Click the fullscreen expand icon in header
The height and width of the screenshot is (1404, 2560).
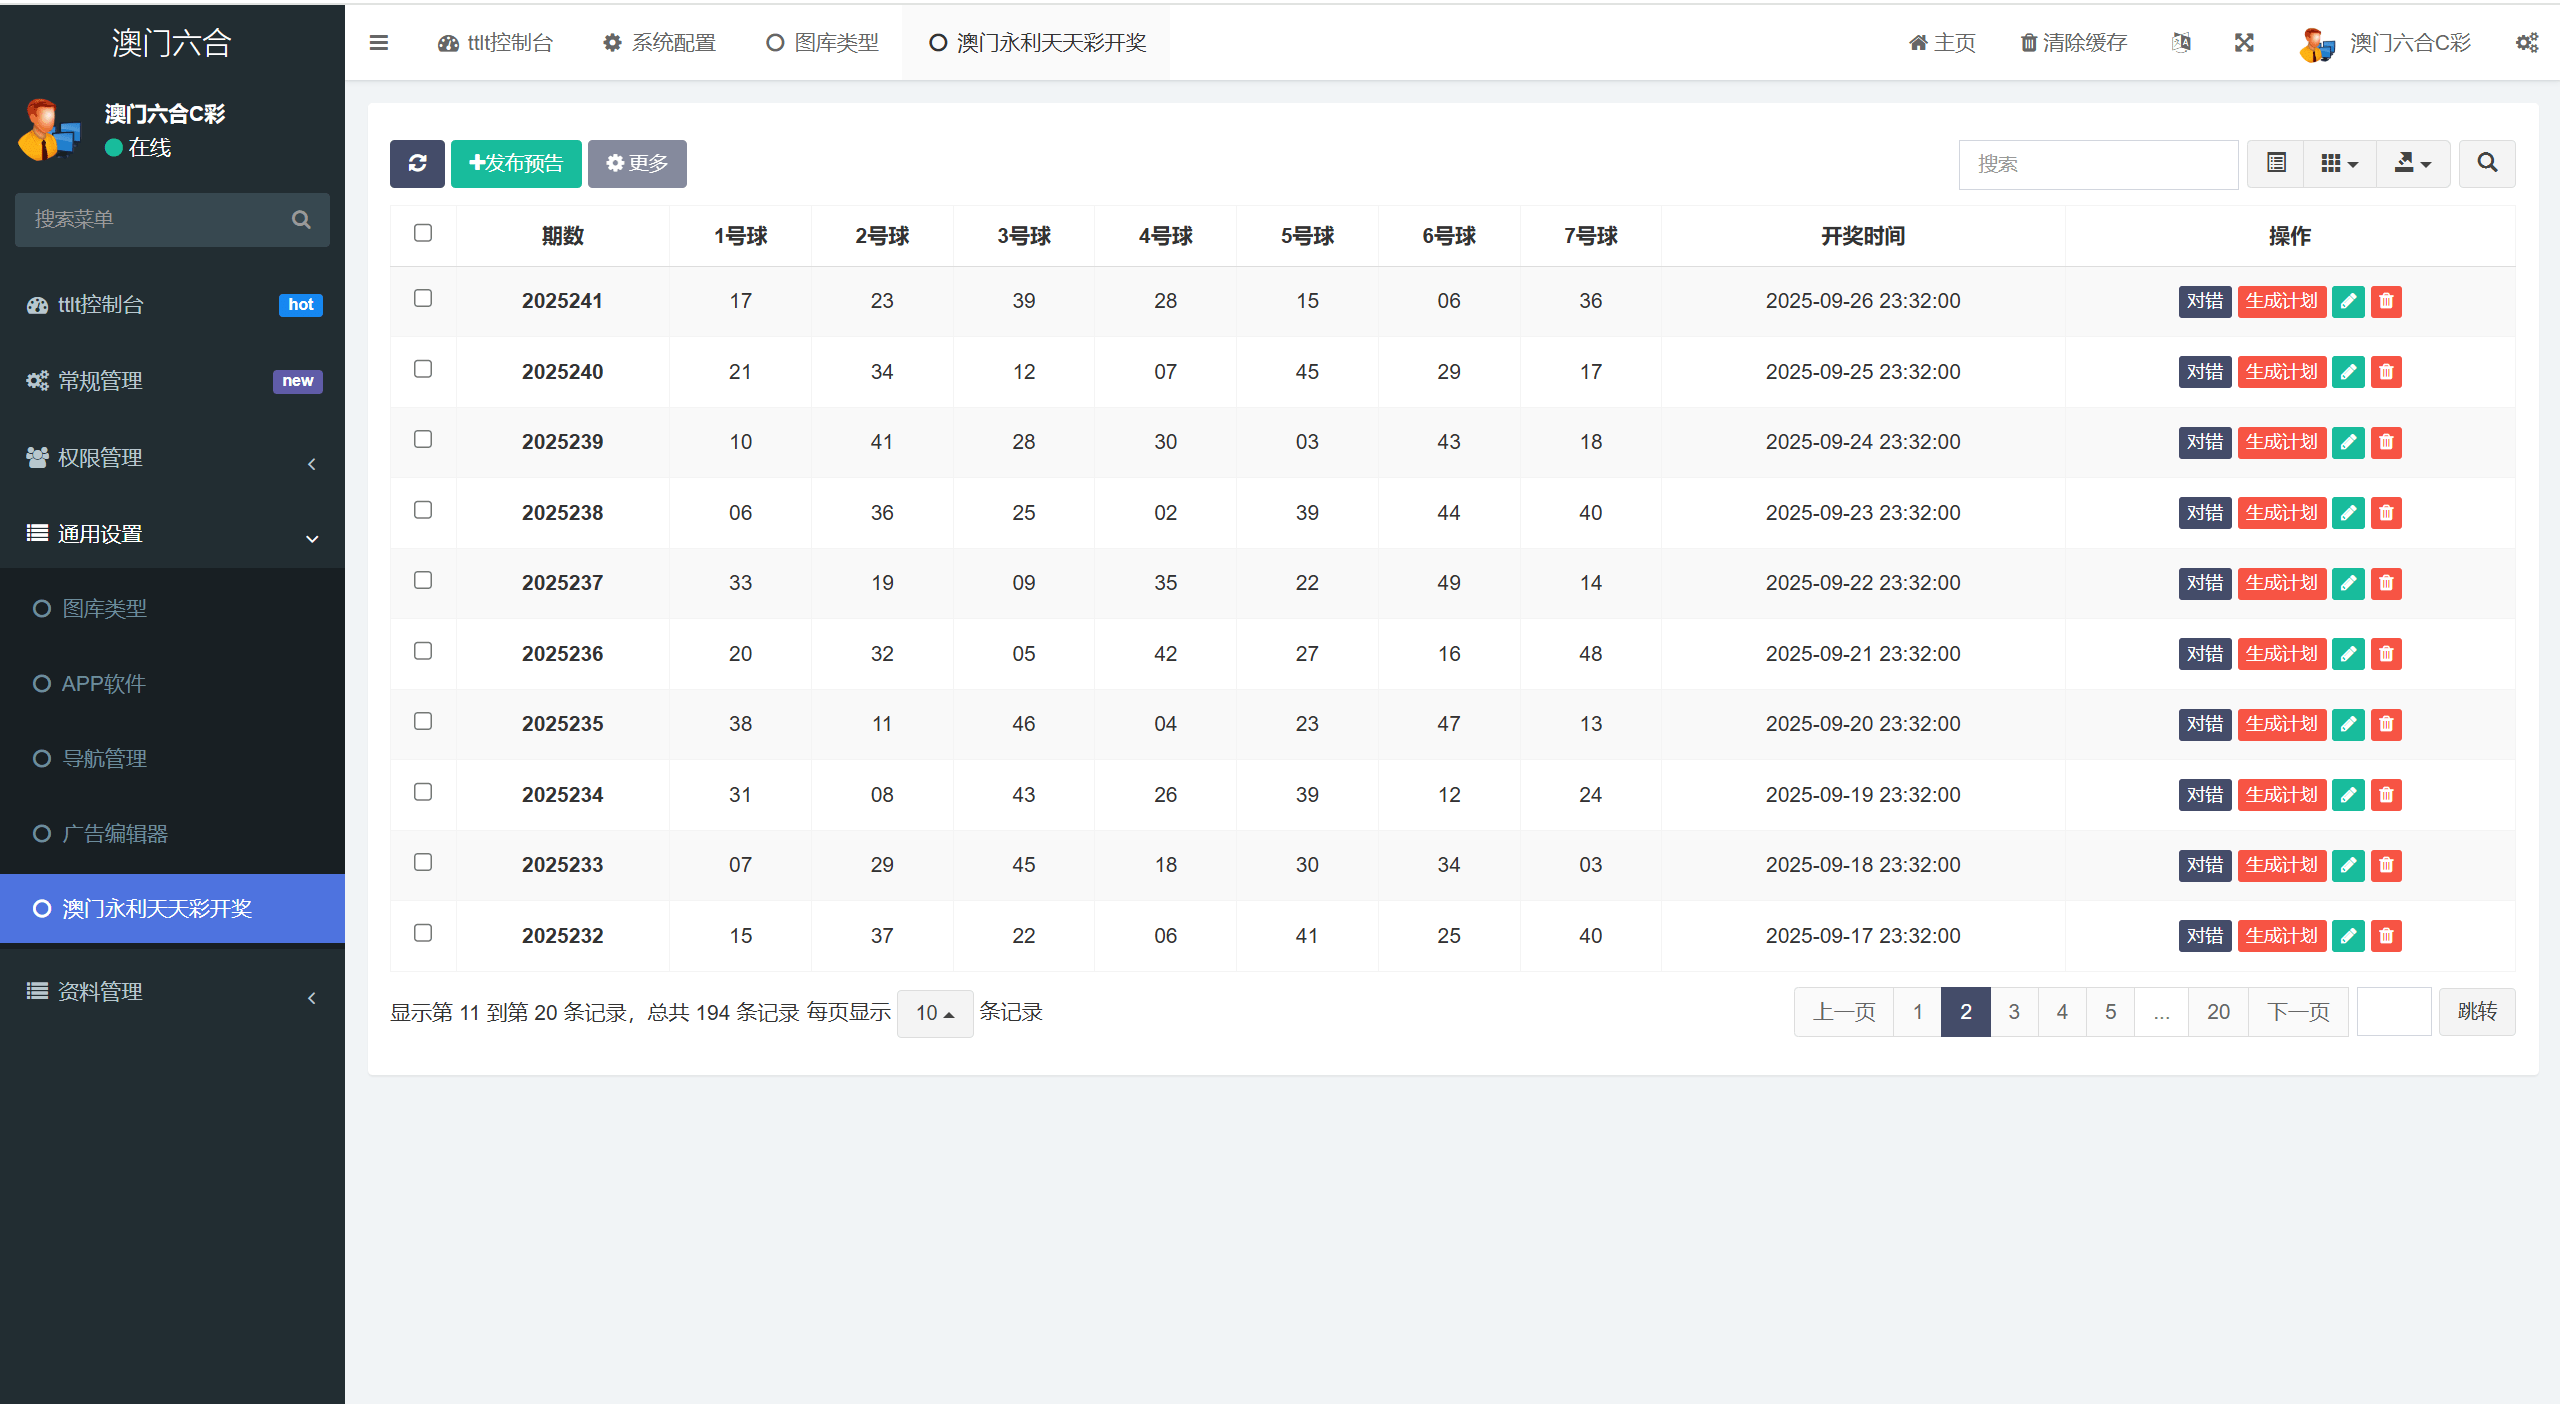click(x=2244, y=43)
